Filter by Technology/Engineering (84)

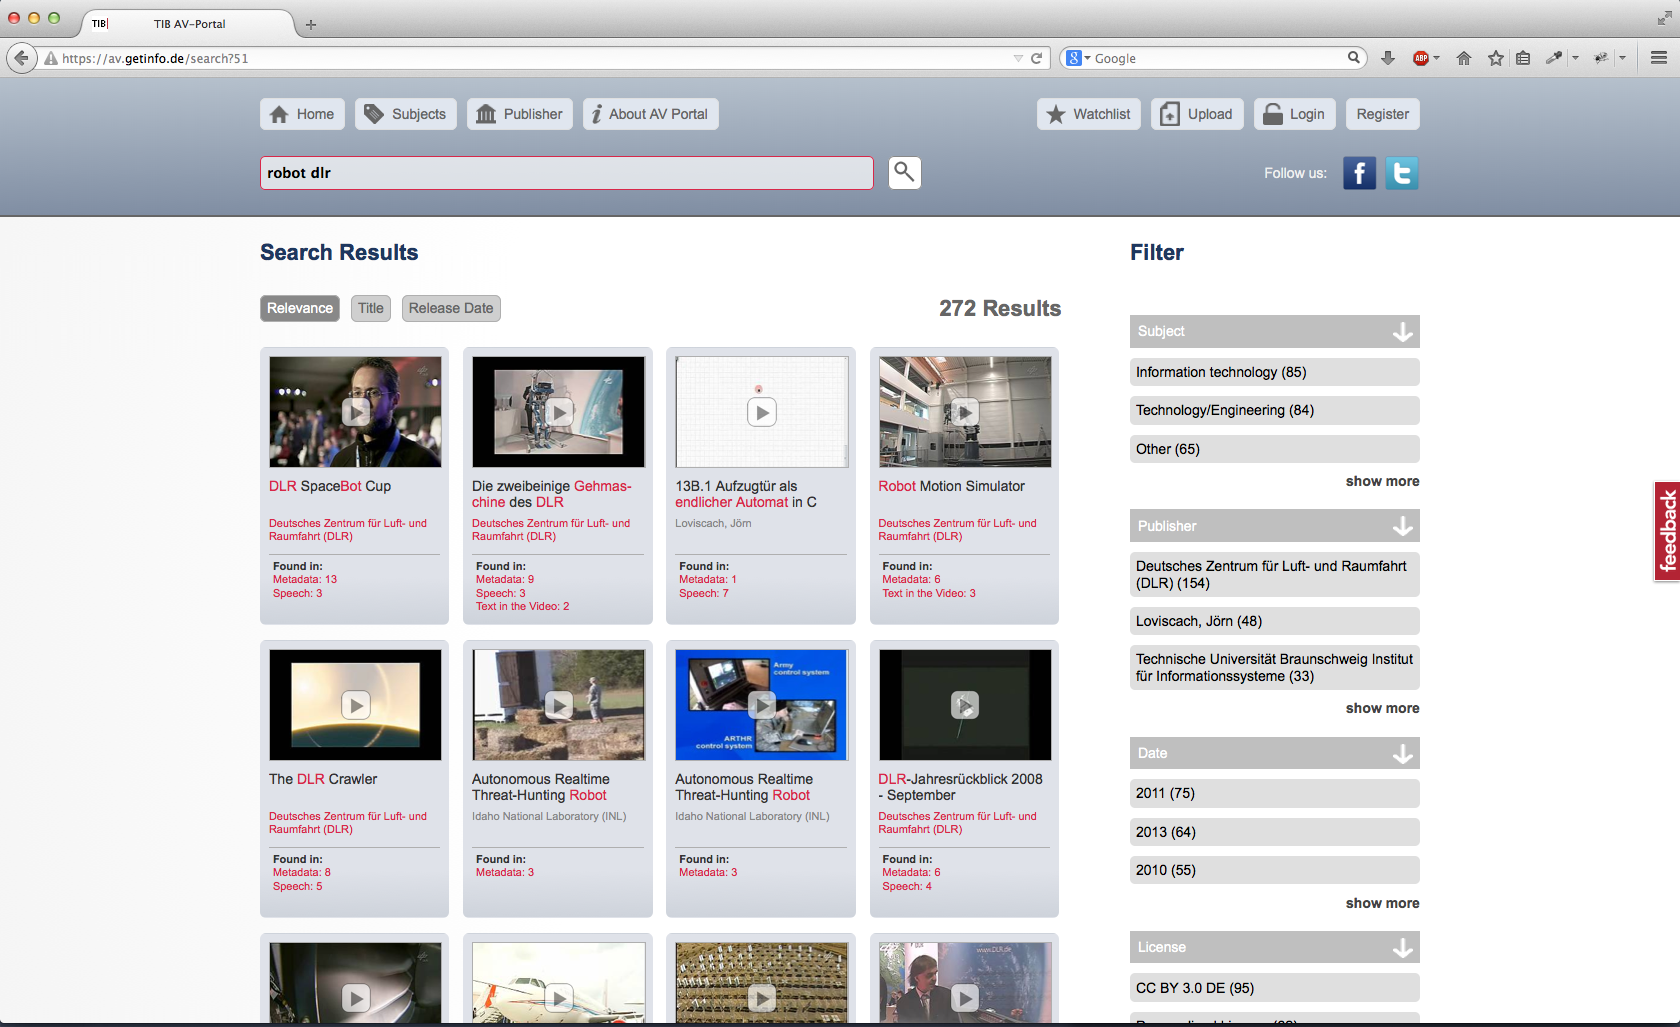click(1274, 410)
